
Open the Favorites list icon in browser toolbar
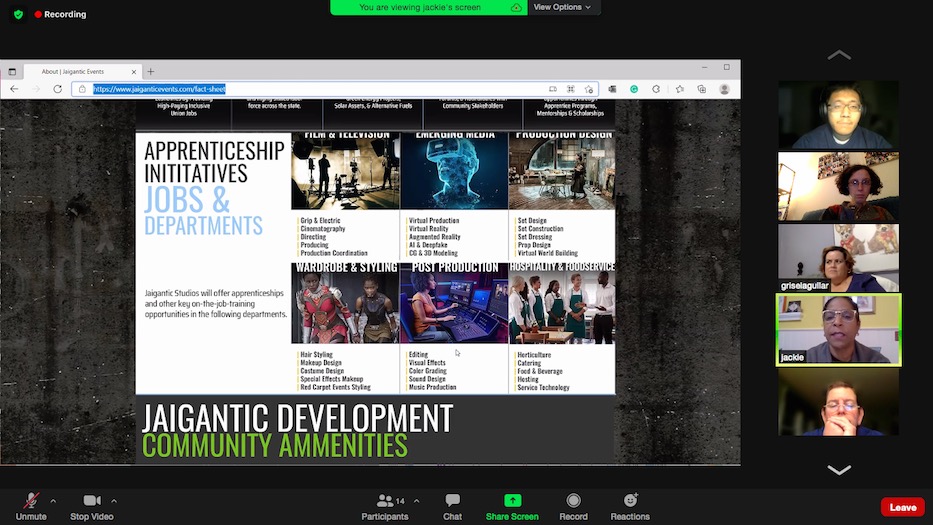pos(680,89)
